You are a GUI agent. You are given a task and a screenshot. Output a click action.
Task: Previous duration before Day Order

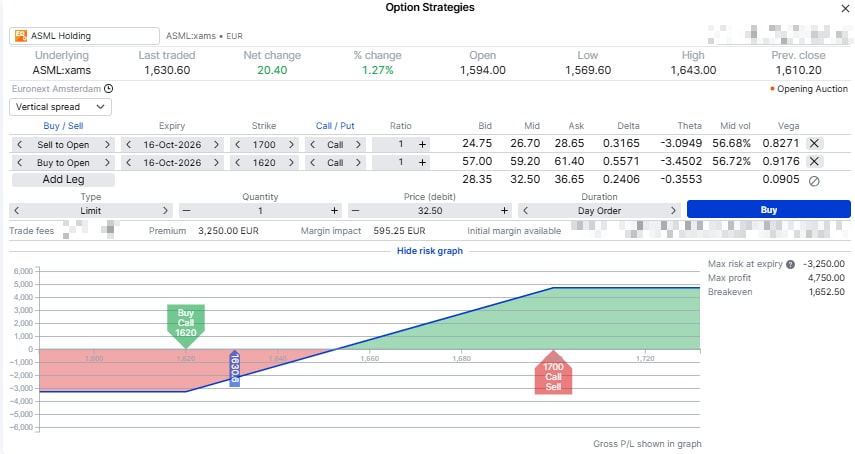tap(526, 210)
